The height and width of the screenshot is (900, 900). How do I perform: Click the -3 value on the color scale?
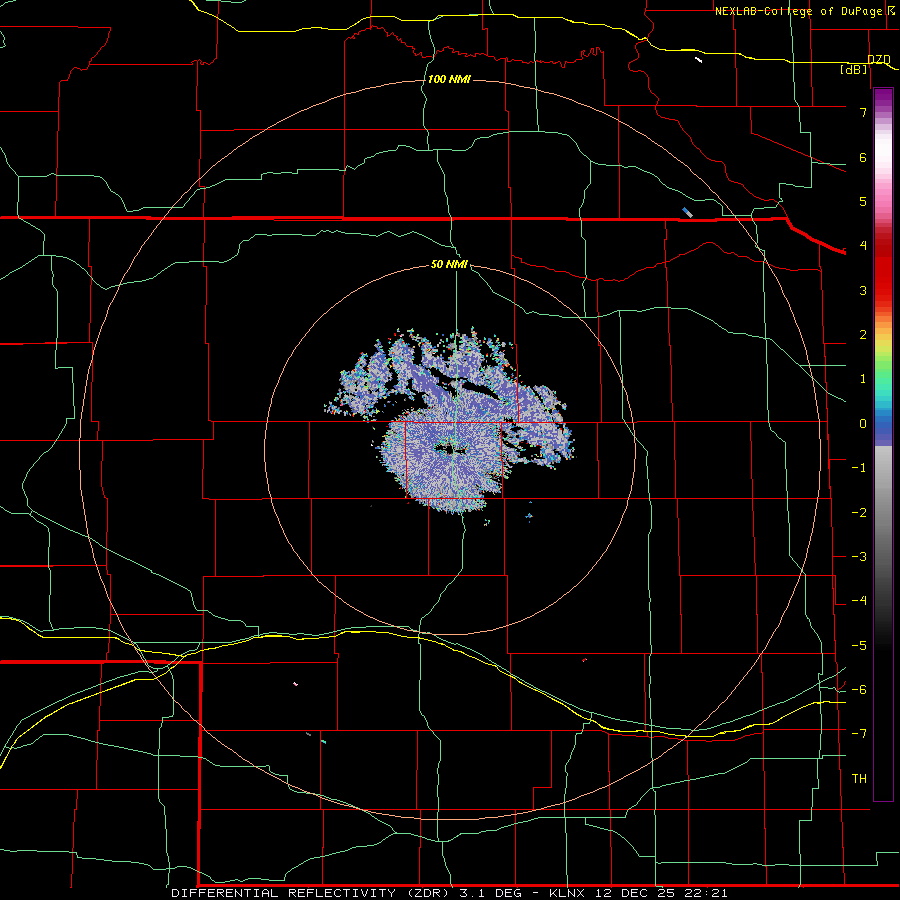click(x=859, y=557)
